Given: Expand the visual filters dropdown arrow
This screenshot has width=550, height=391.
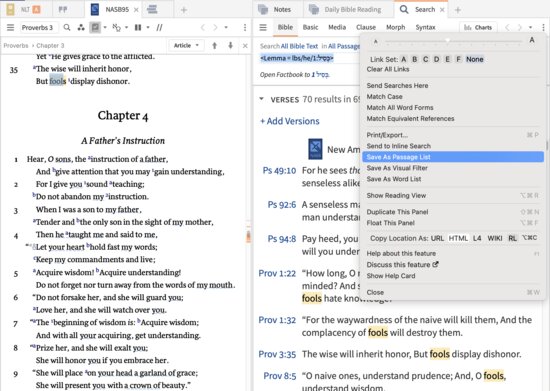Looking at the screenshot, I should click(x=105, y=27).
